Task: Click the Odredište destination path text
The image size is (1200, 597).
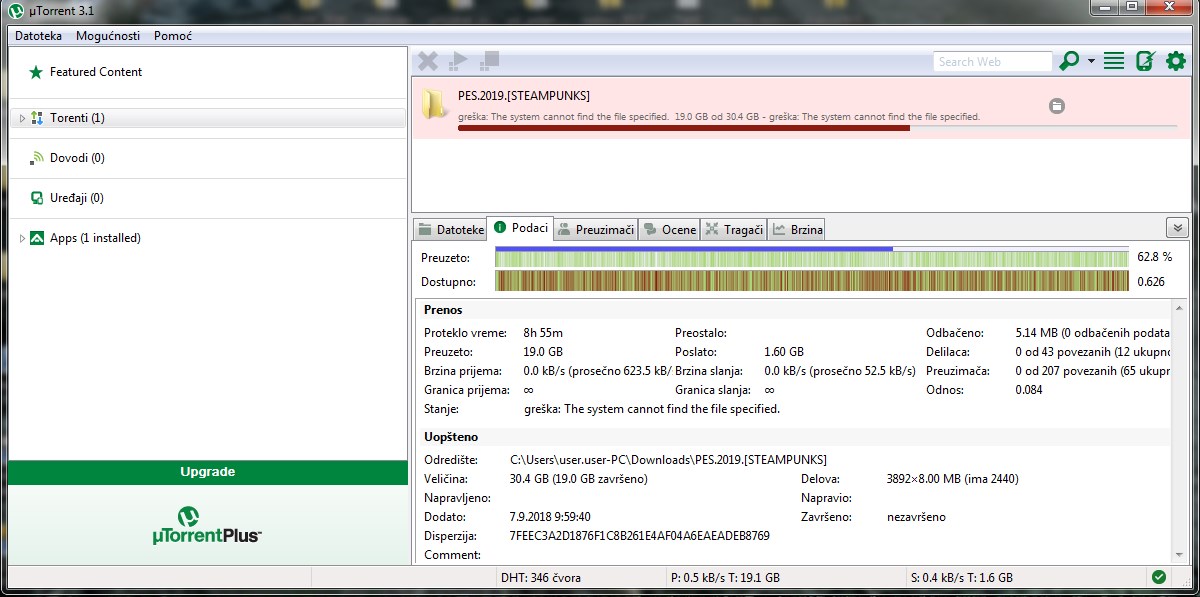Action: tap(668, 460)
